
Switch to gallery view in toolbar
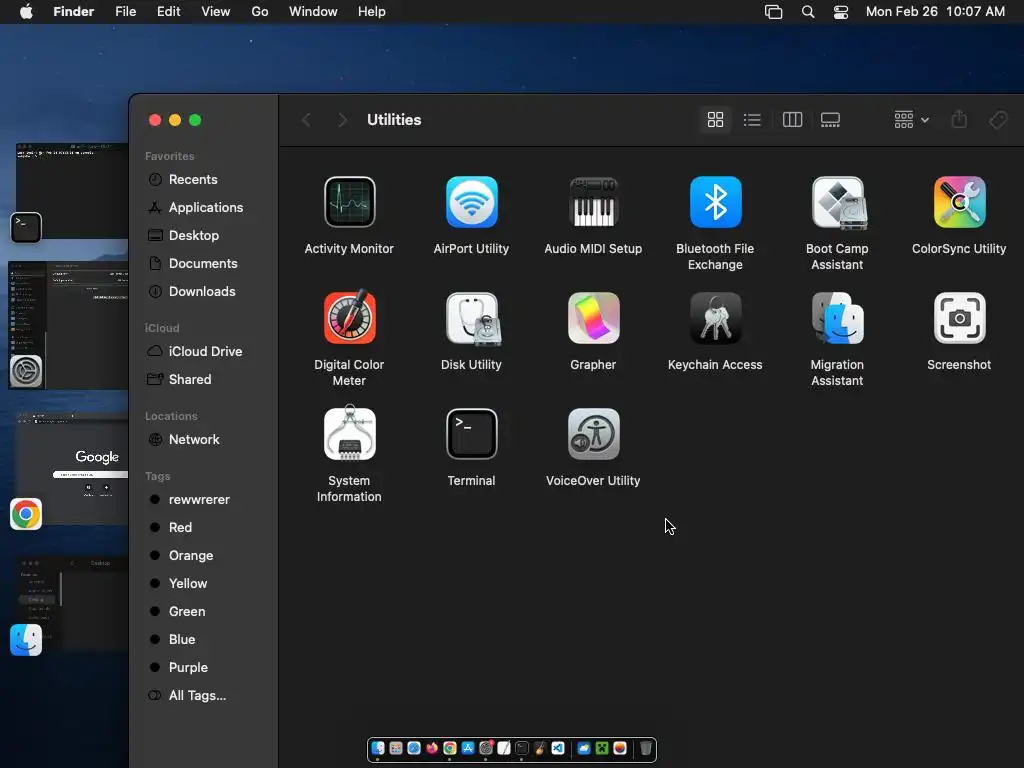click(x=830, y=120)
